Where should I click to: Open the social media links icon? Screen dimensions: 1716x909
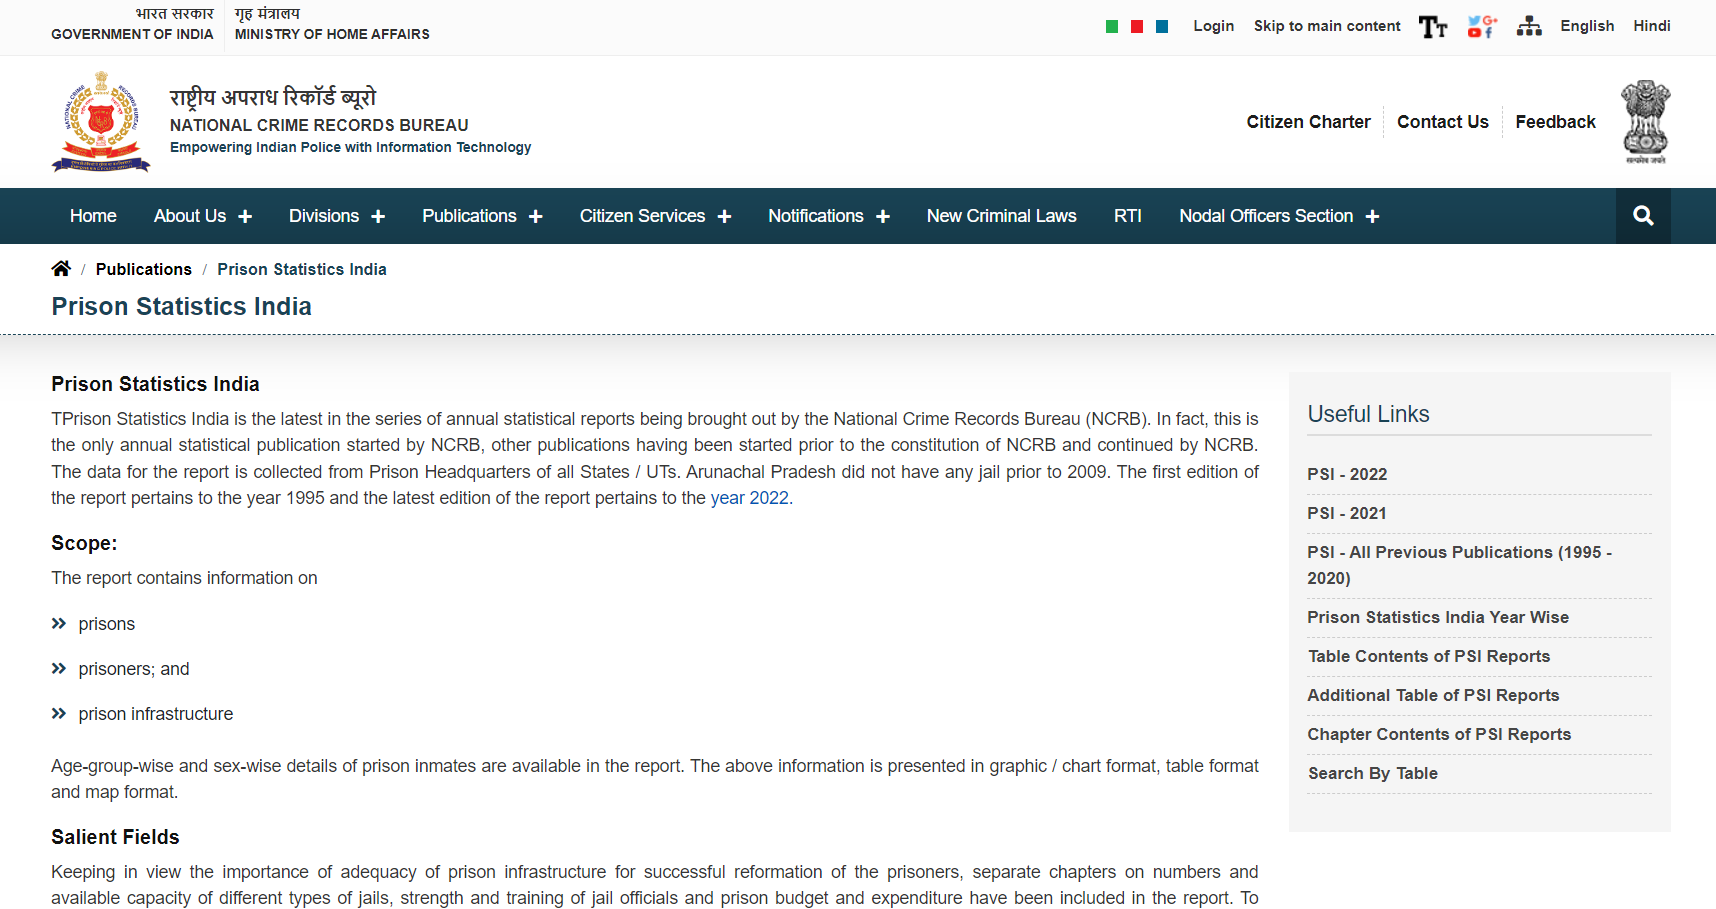pyautogui.click(x=1481, y=27)
